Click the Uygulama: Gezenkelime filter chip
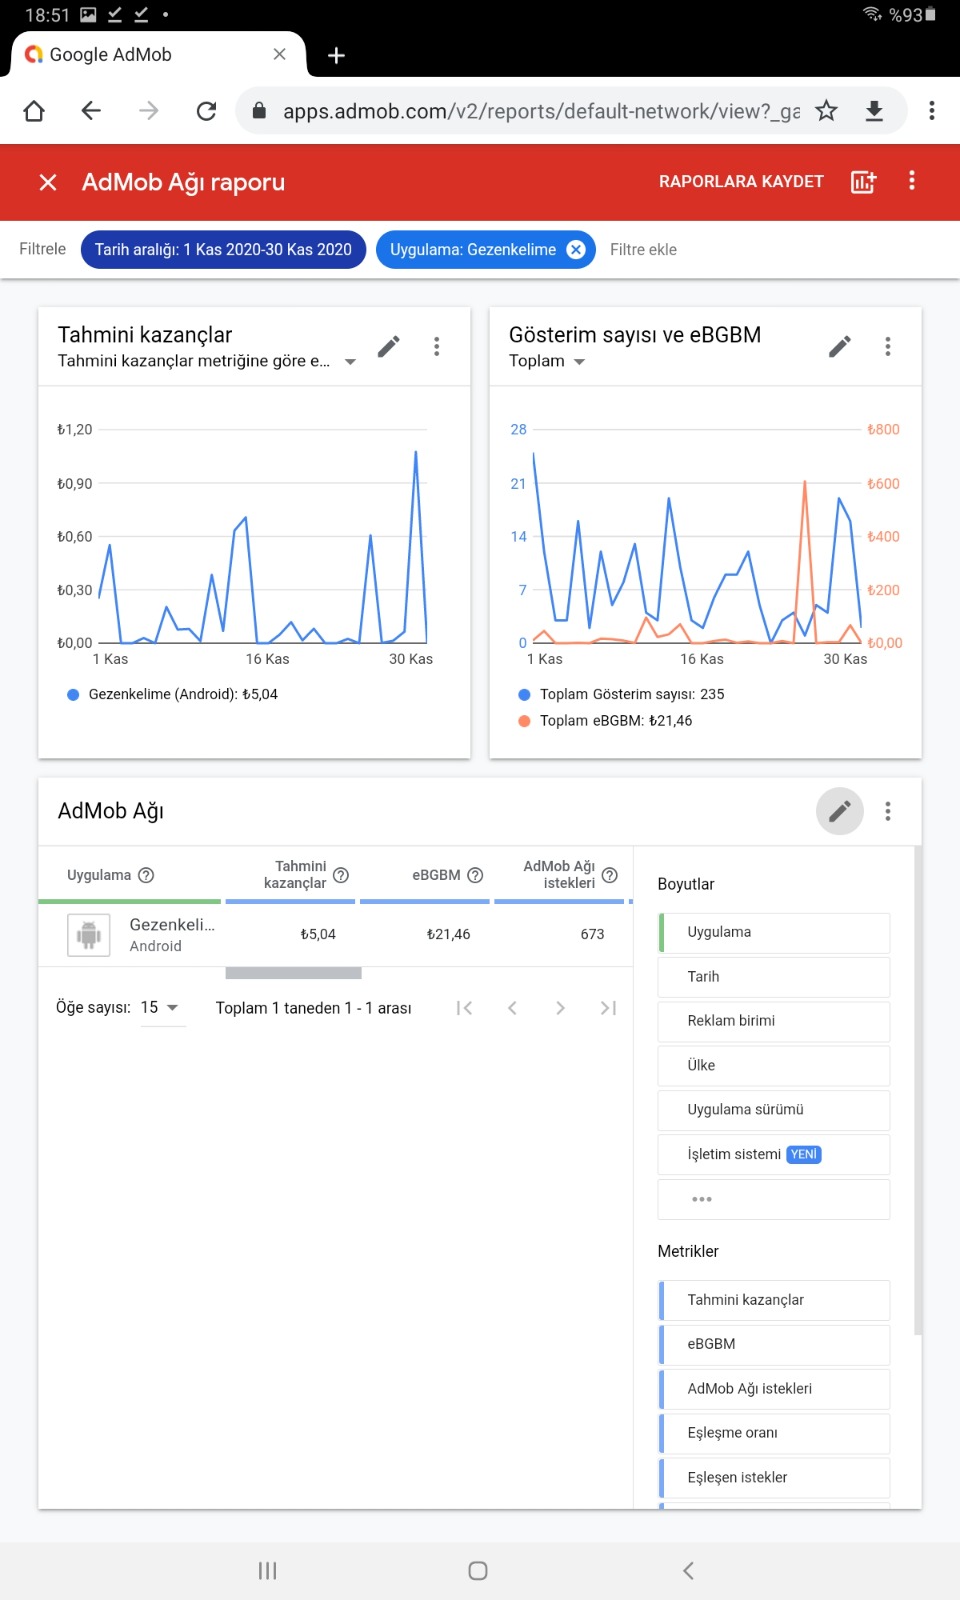The width and height of the screenshot is (960, 1600). (x=473, y=250)
